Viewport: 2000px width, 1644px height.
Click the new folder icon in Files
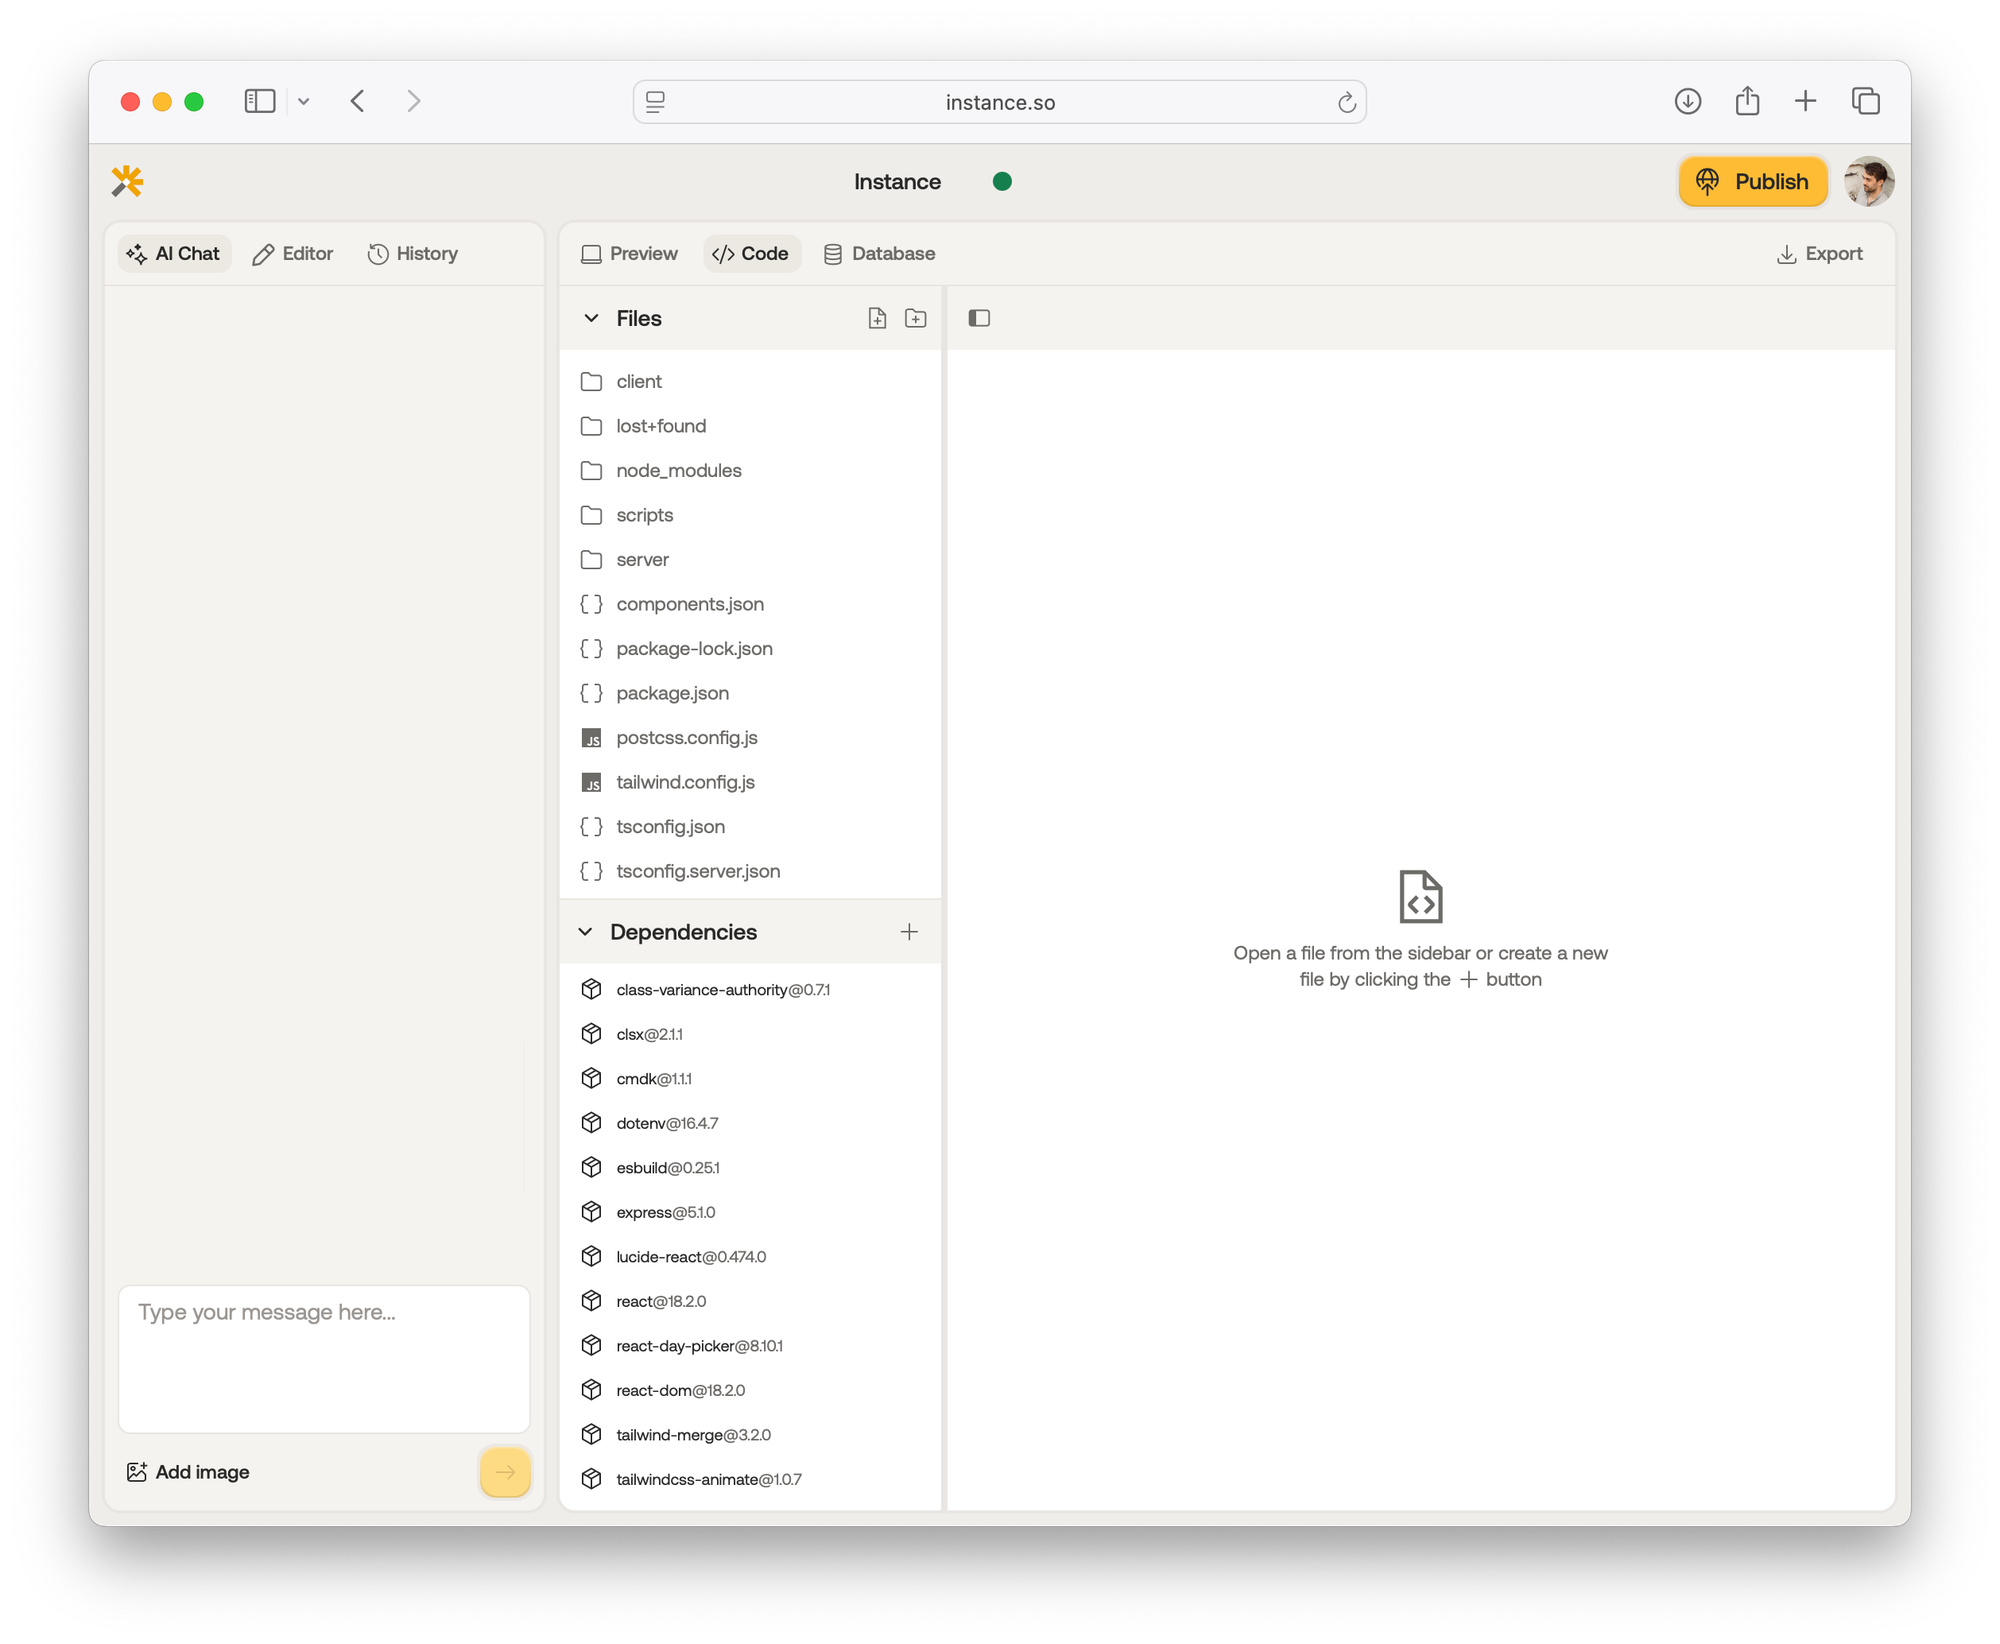tap(915, 318)
